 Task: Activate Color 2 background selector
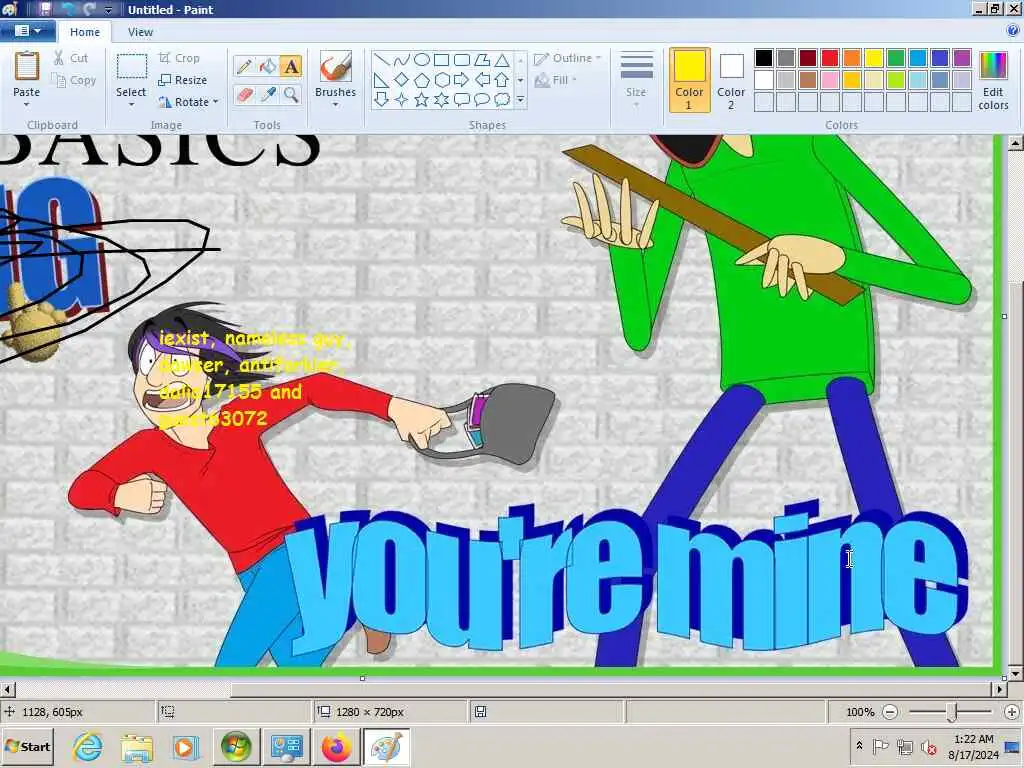tap(731, 80)
